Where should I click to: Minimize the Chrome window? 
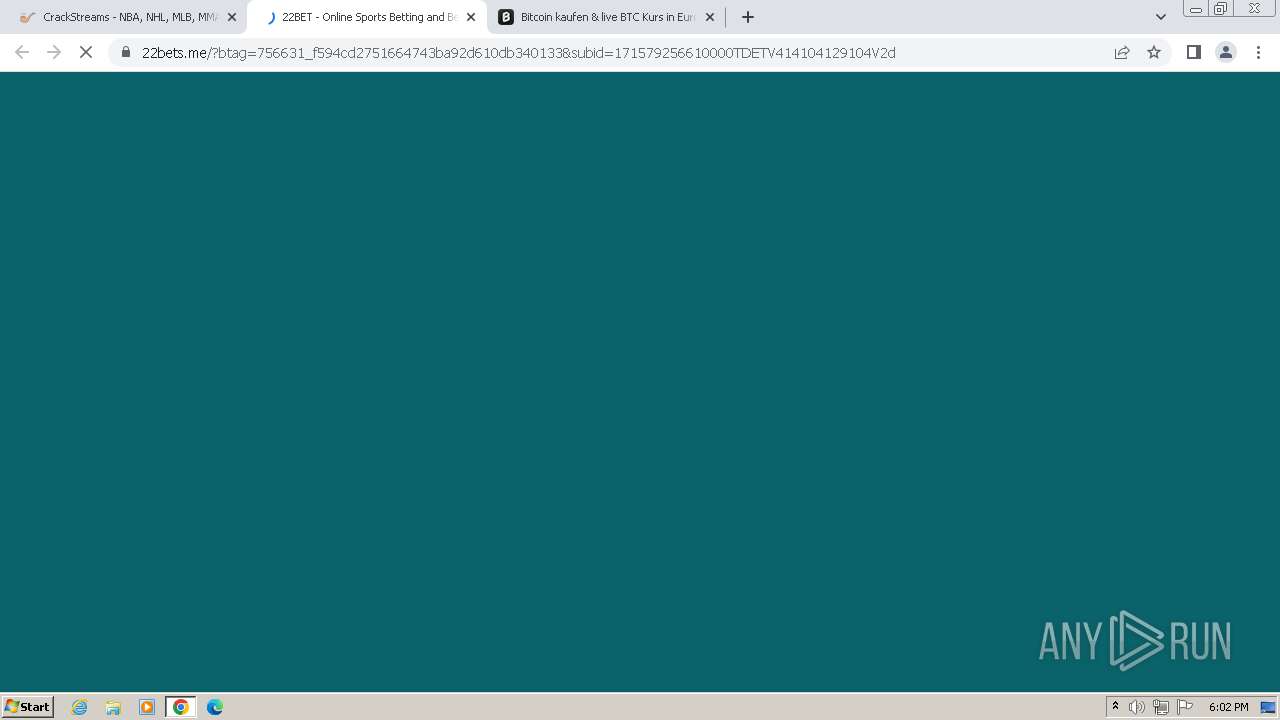click(1195, 9)
